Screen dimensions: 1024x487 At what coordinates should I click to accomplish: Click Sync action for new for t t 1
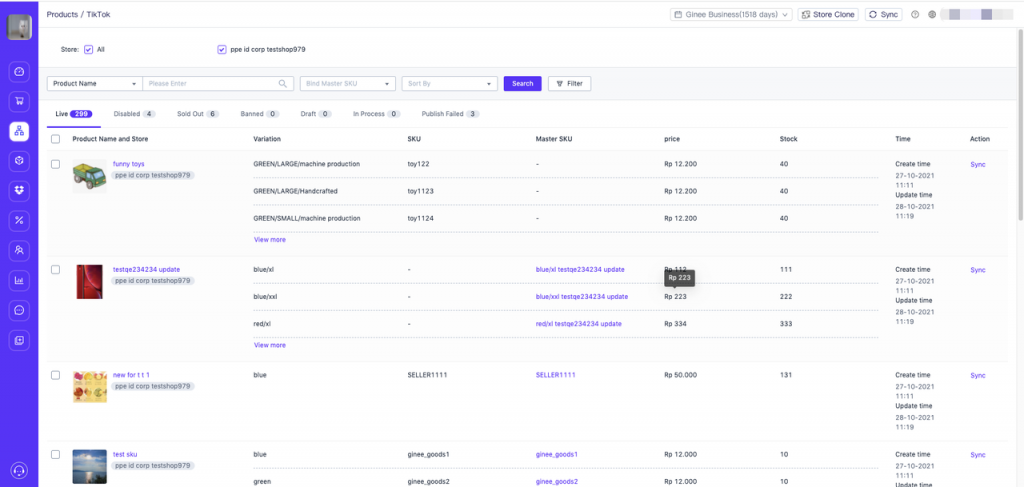point(978,375)
